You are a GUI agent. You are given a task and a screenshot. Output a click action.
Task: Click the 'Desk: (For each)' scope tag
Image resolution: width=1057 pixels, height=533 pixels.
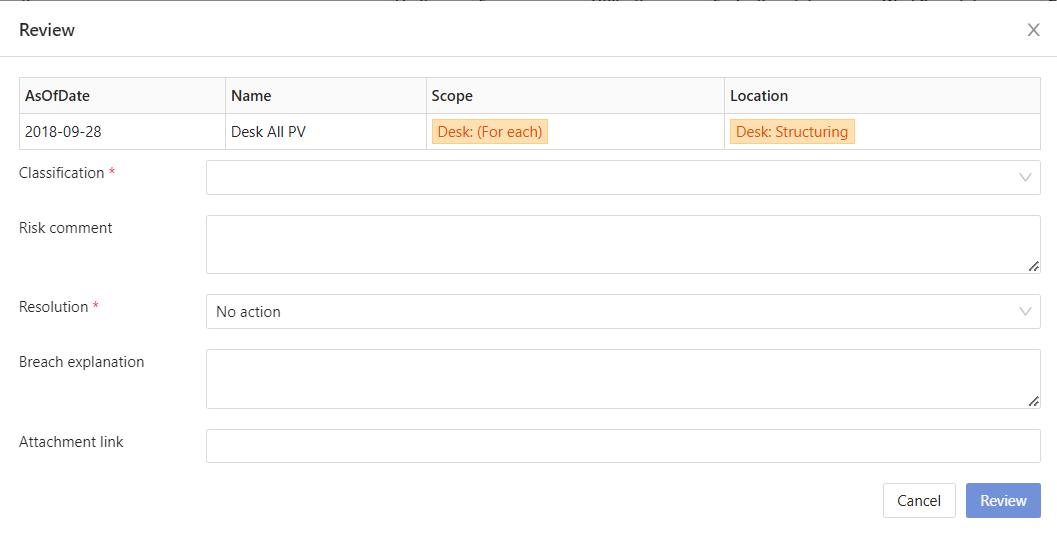(490, 132)
